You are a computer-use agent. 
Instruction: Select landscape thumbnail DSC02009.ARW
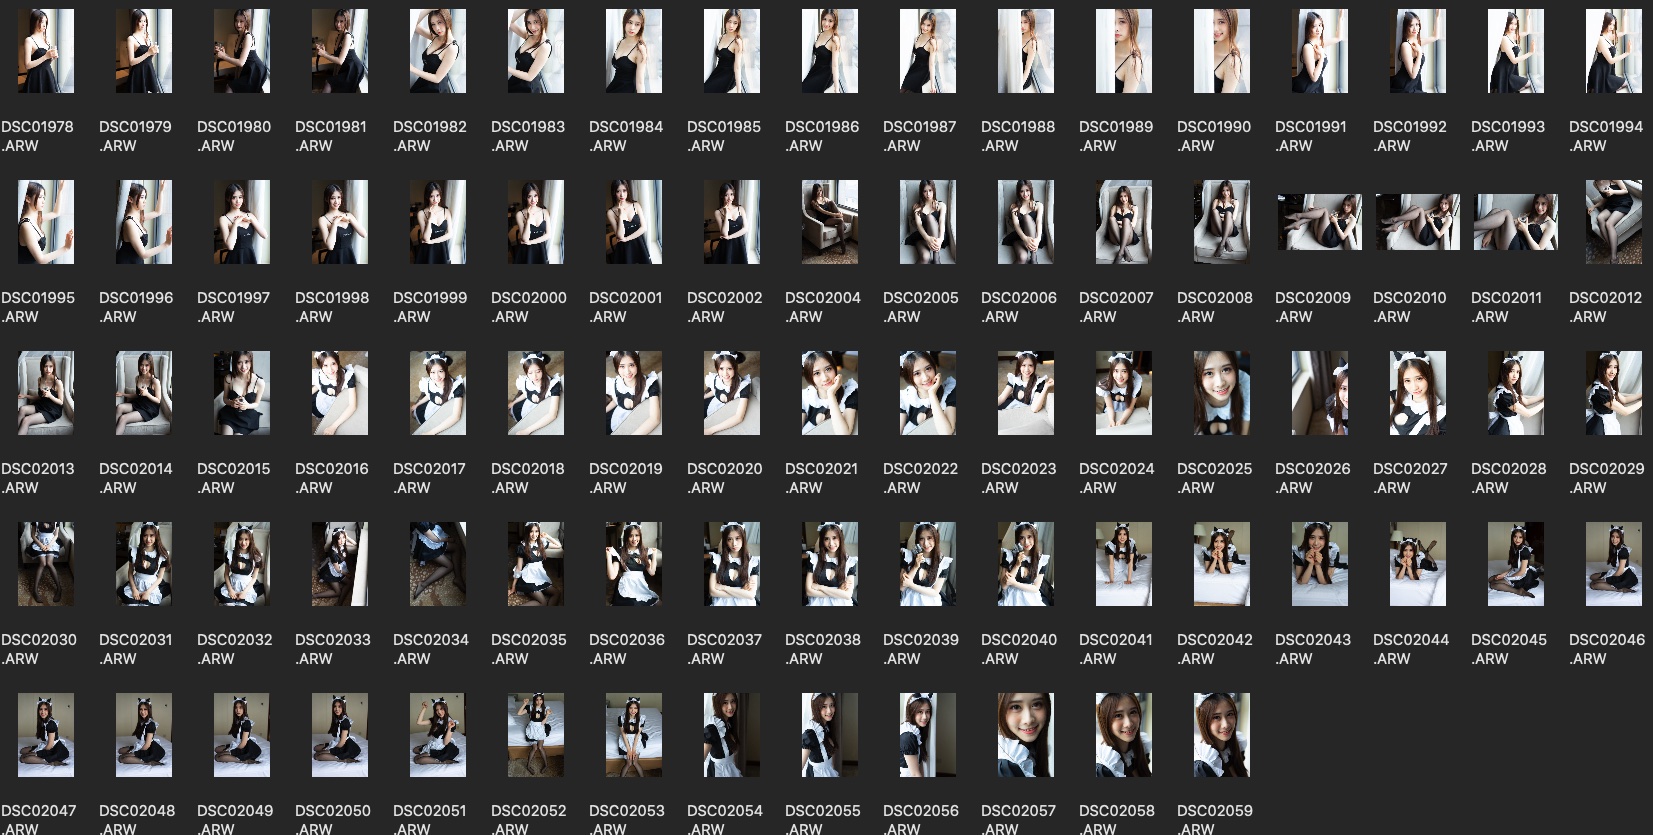click(x=1320, y=222)
